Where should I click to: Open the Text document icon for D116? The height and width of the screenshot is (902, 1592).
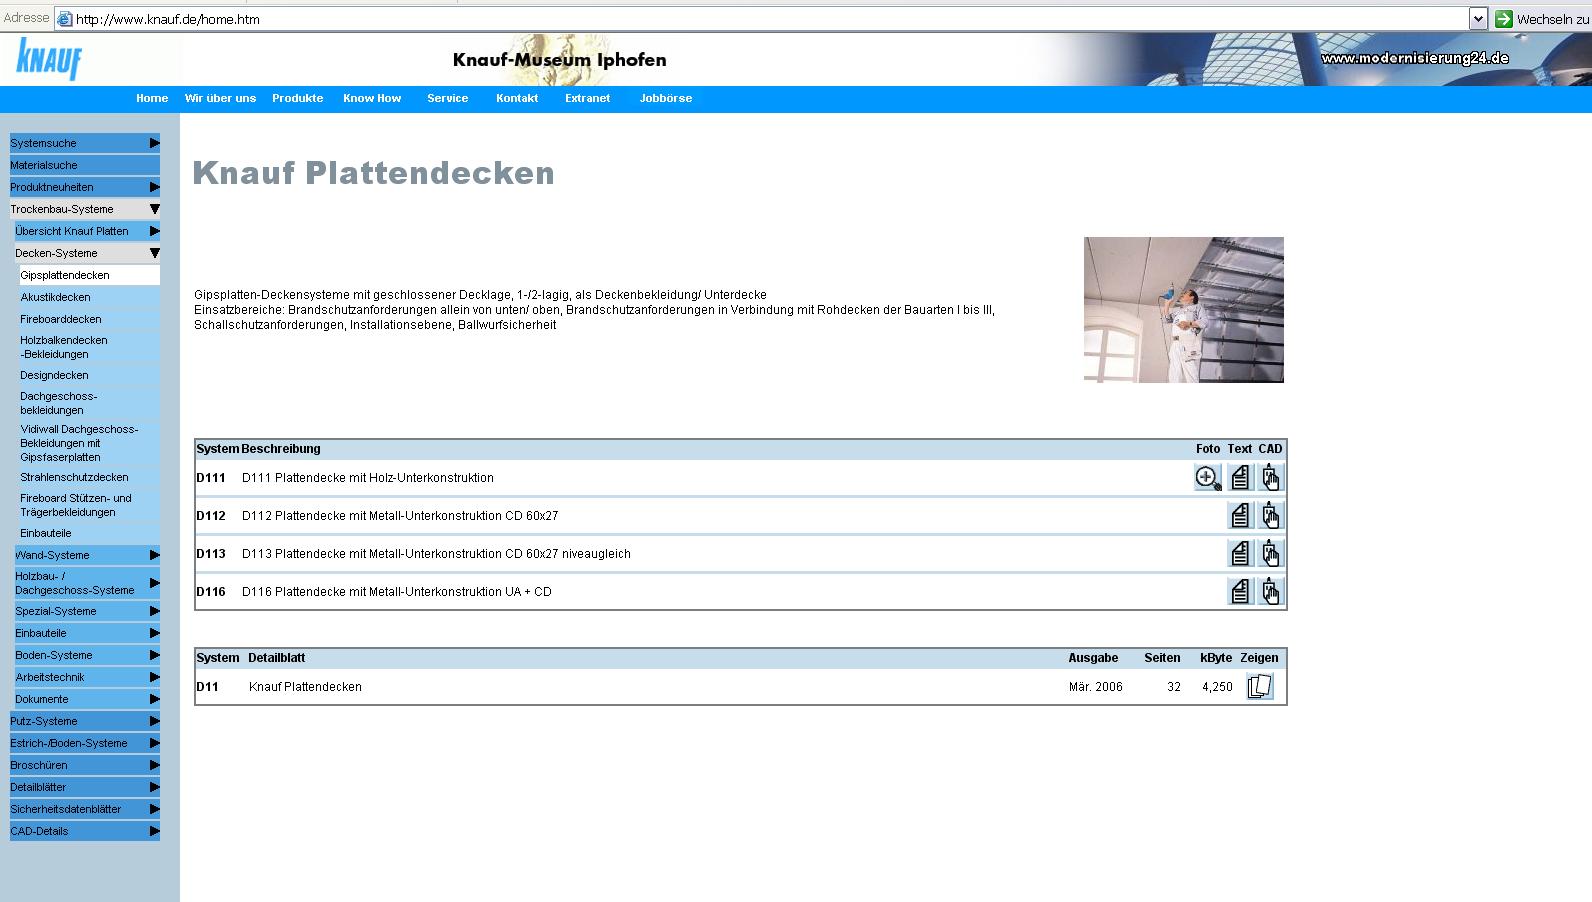click(1240, 592)
